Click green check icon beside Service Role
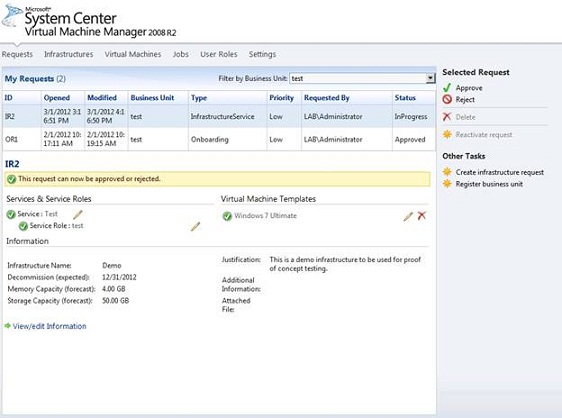This screenshot has width=562, height=418. pos(23,226)
